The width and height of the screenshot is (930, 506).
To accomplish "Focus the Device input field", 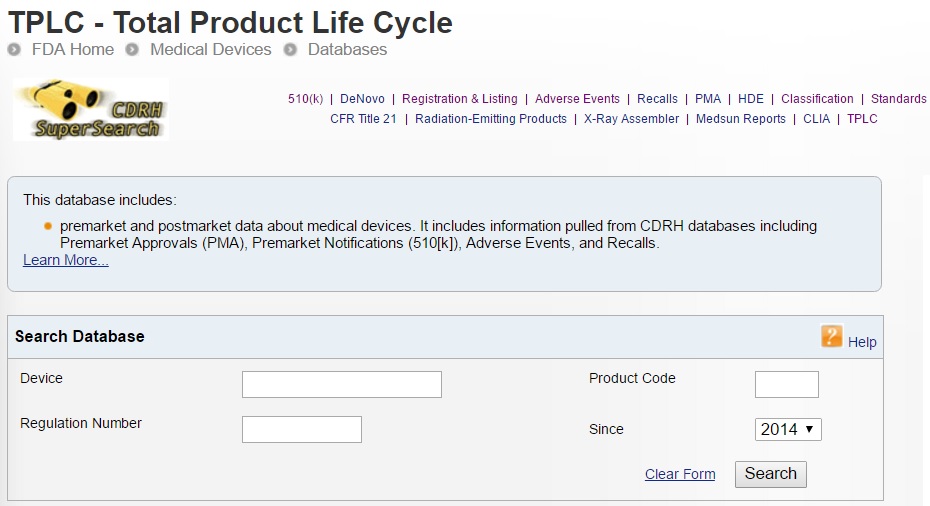I will tap(342, 384).
